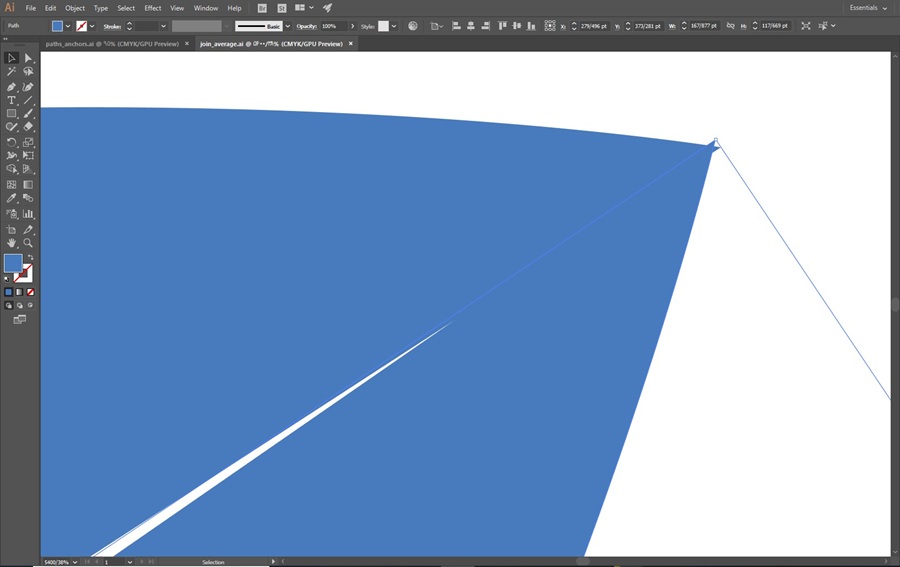Select the Direct Selection tool
The image size is (900, 567).
point(28,58)
